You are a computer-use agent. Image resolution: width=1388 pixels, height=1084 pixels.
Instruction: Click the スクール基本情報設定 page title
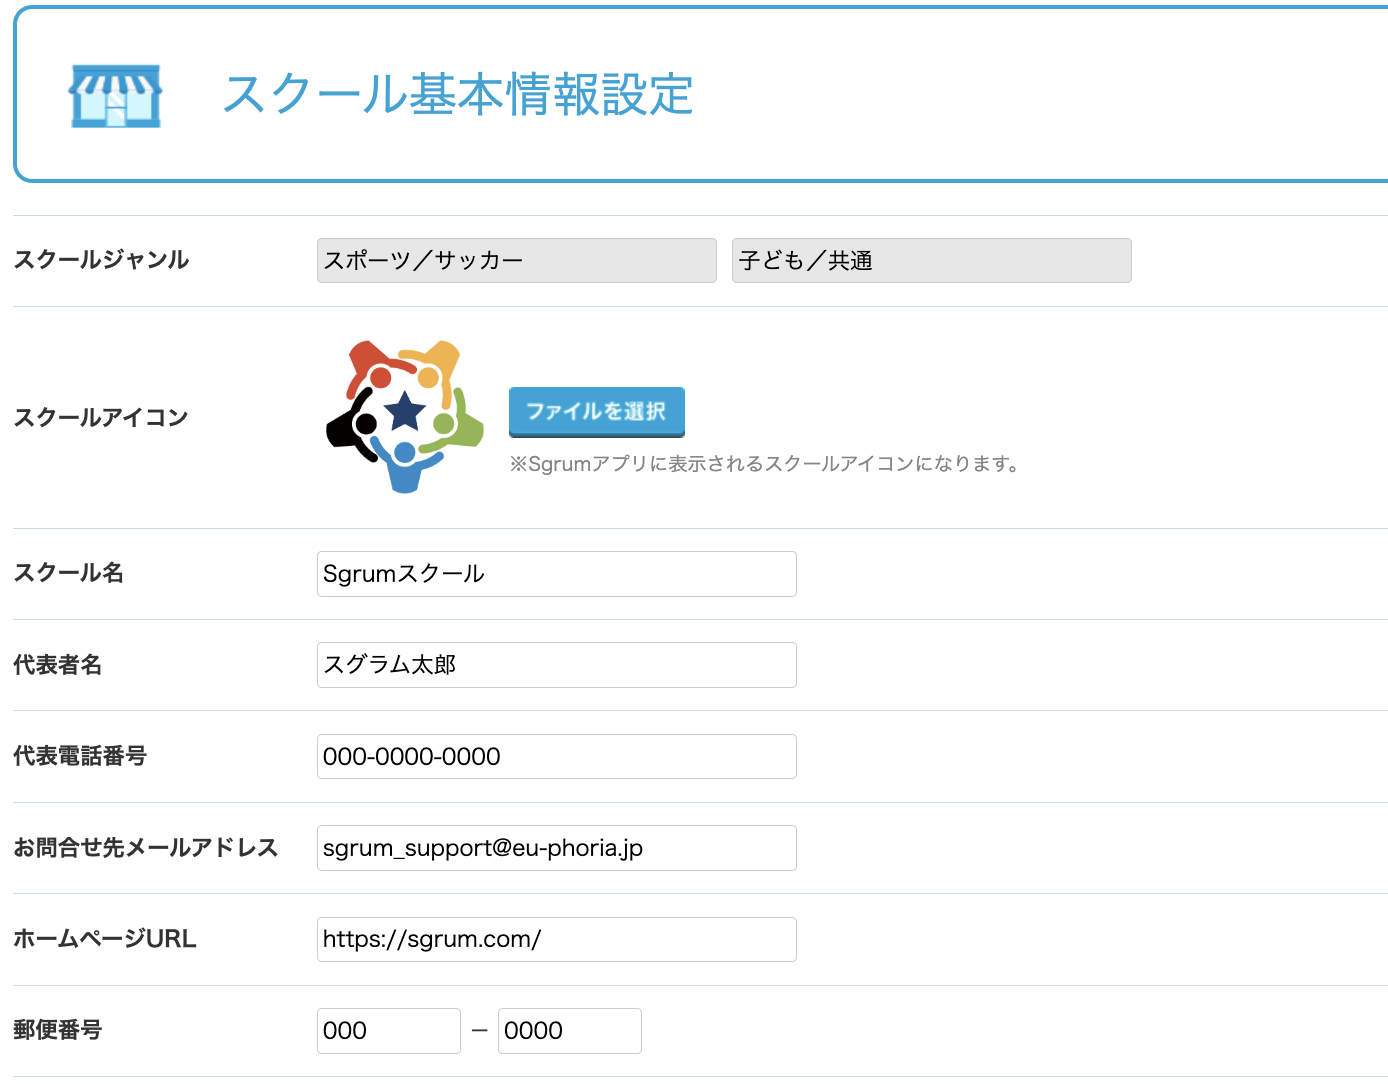[458, 95]
